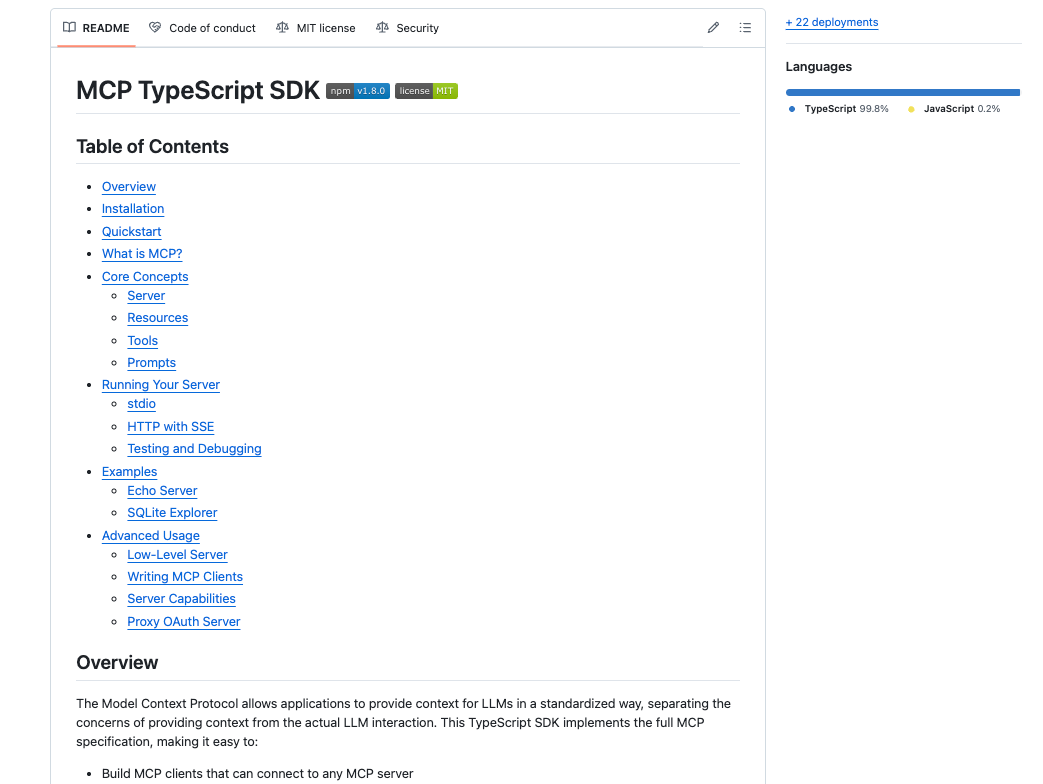The image size is (1043, 784).
Task: Click the Proxy OAuth Server link
Action: point(183,621)
